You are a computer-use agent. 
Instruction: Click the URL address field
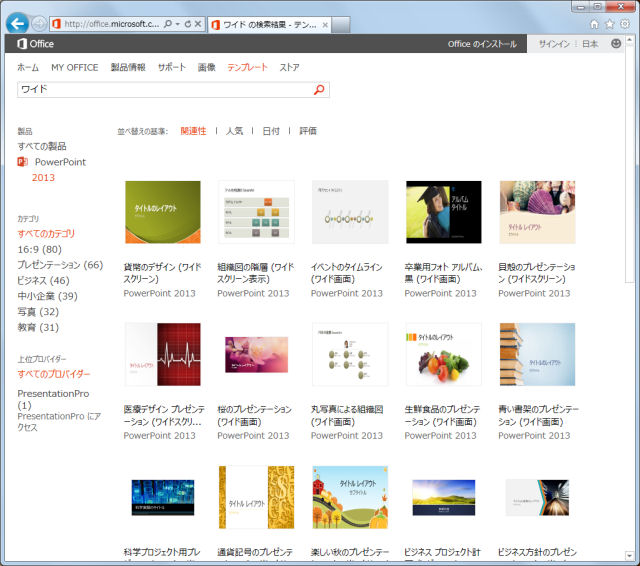pyautogui.click(x=112, y=24)
